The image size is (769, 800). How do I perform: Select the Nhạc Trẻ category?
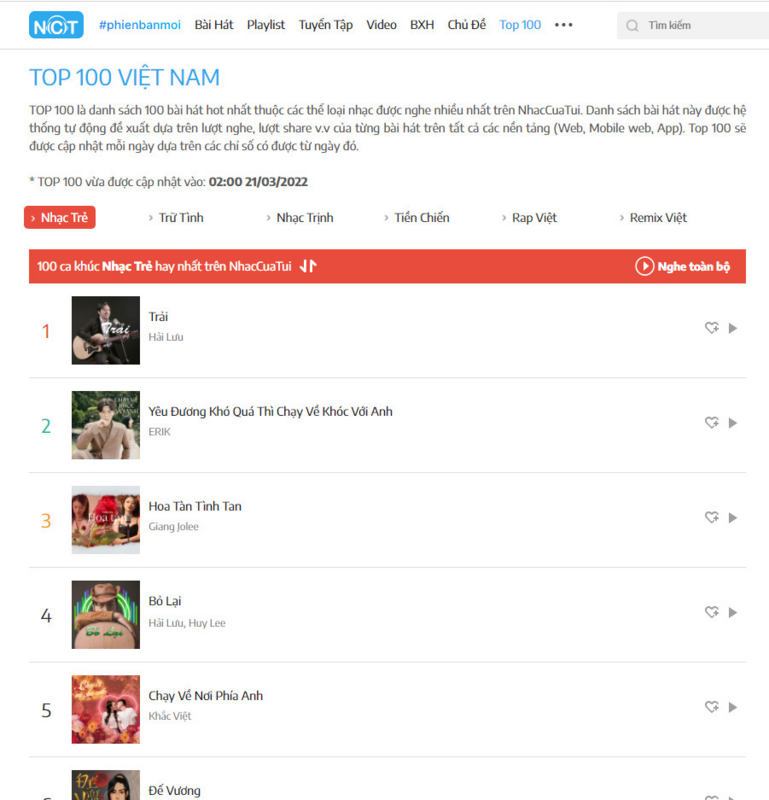click(60, 218)
